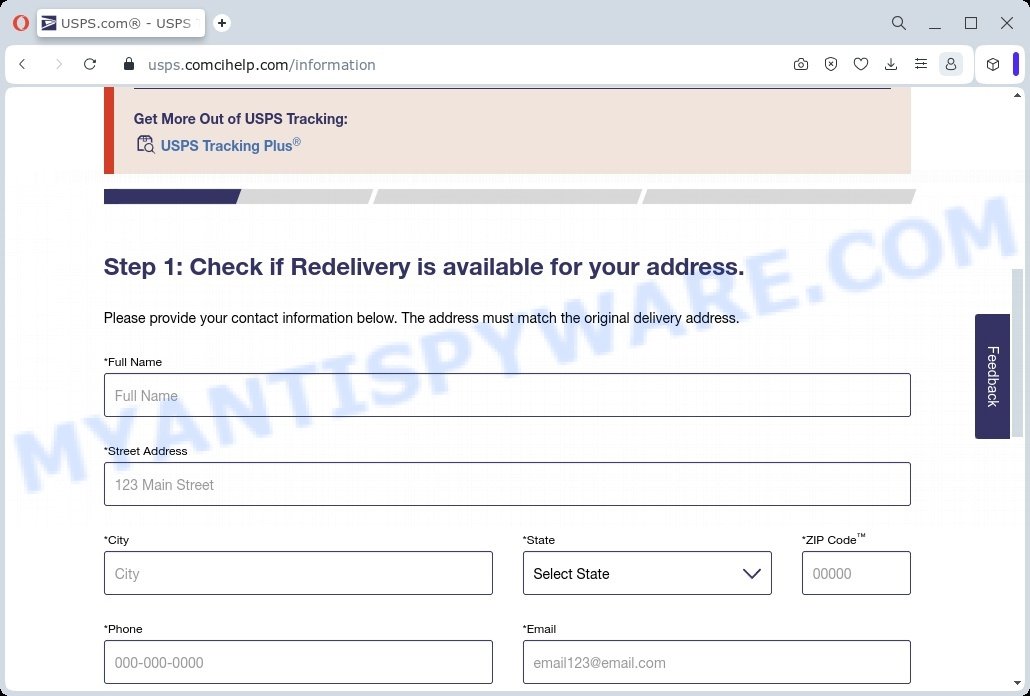The height and width of the screenshot is (696, 1030).
Task: Click the address bar URL
Action: (261, 65)
